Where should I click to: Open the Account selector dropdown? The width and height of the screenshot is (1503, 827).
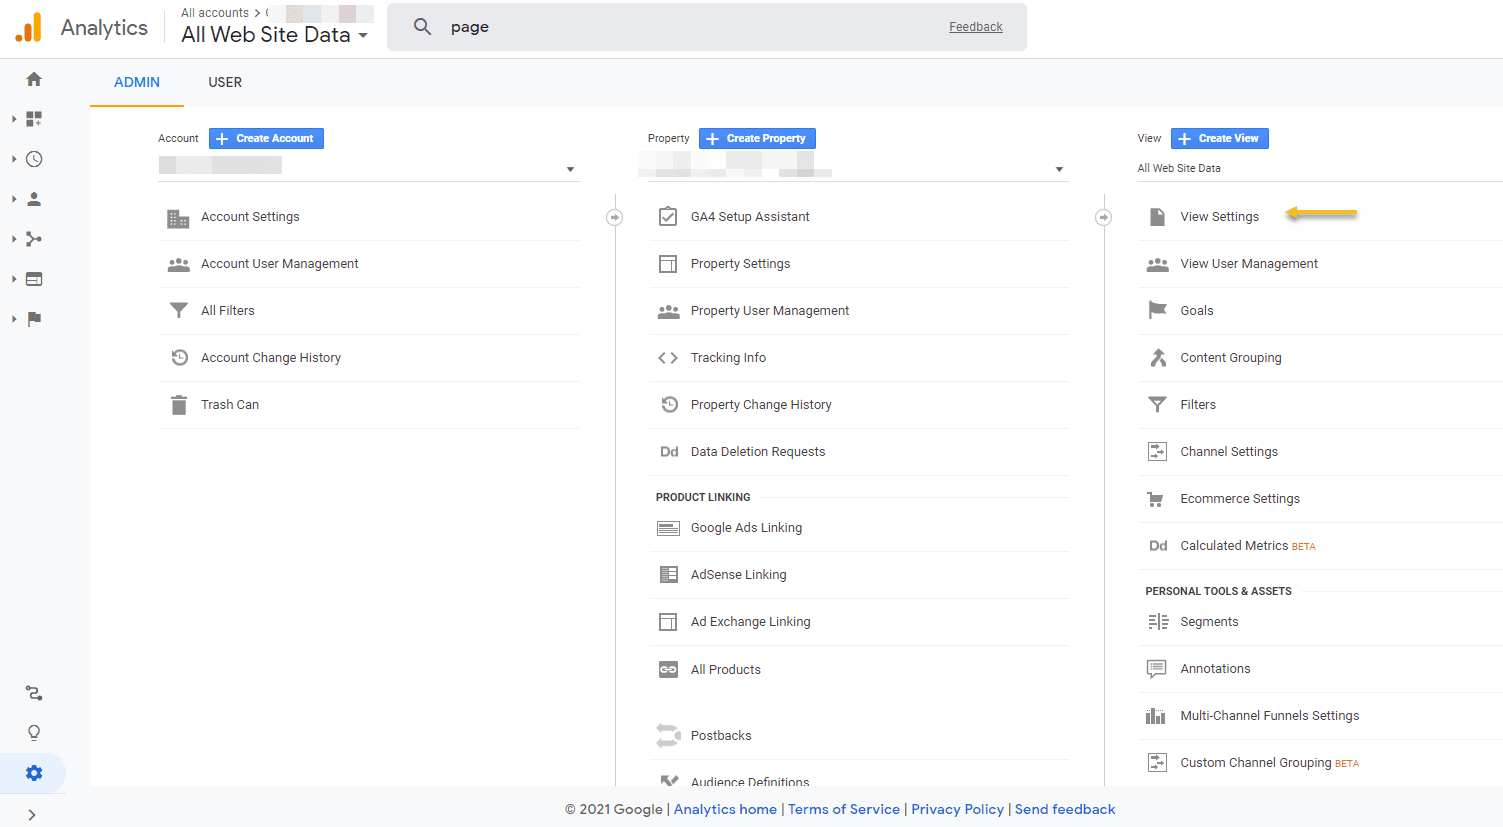click(568, 166)
